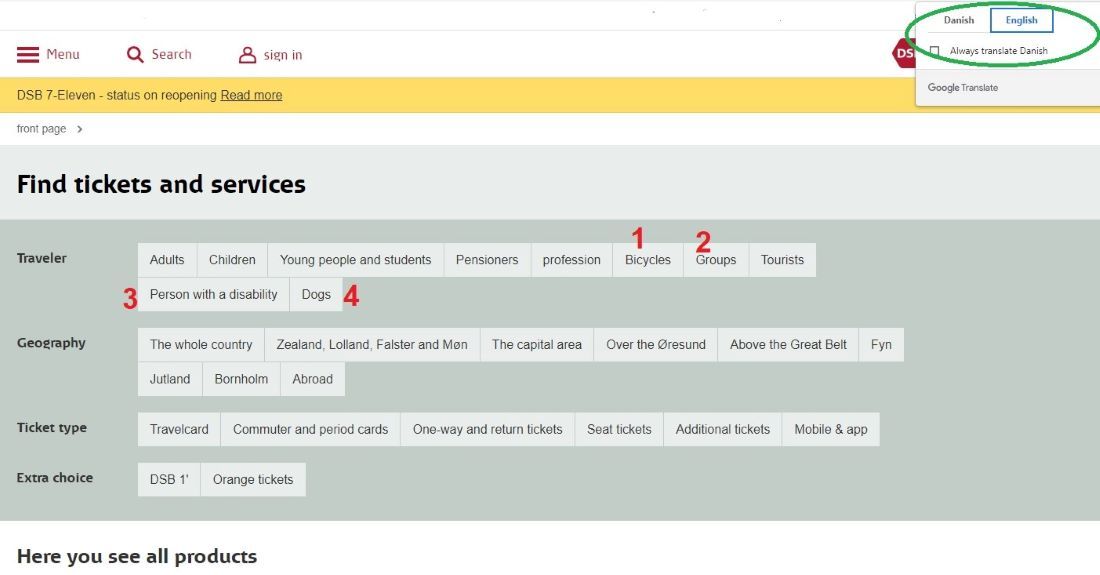Select the Travelcard ticket type
1100x575 pixels.
(179, 430)
